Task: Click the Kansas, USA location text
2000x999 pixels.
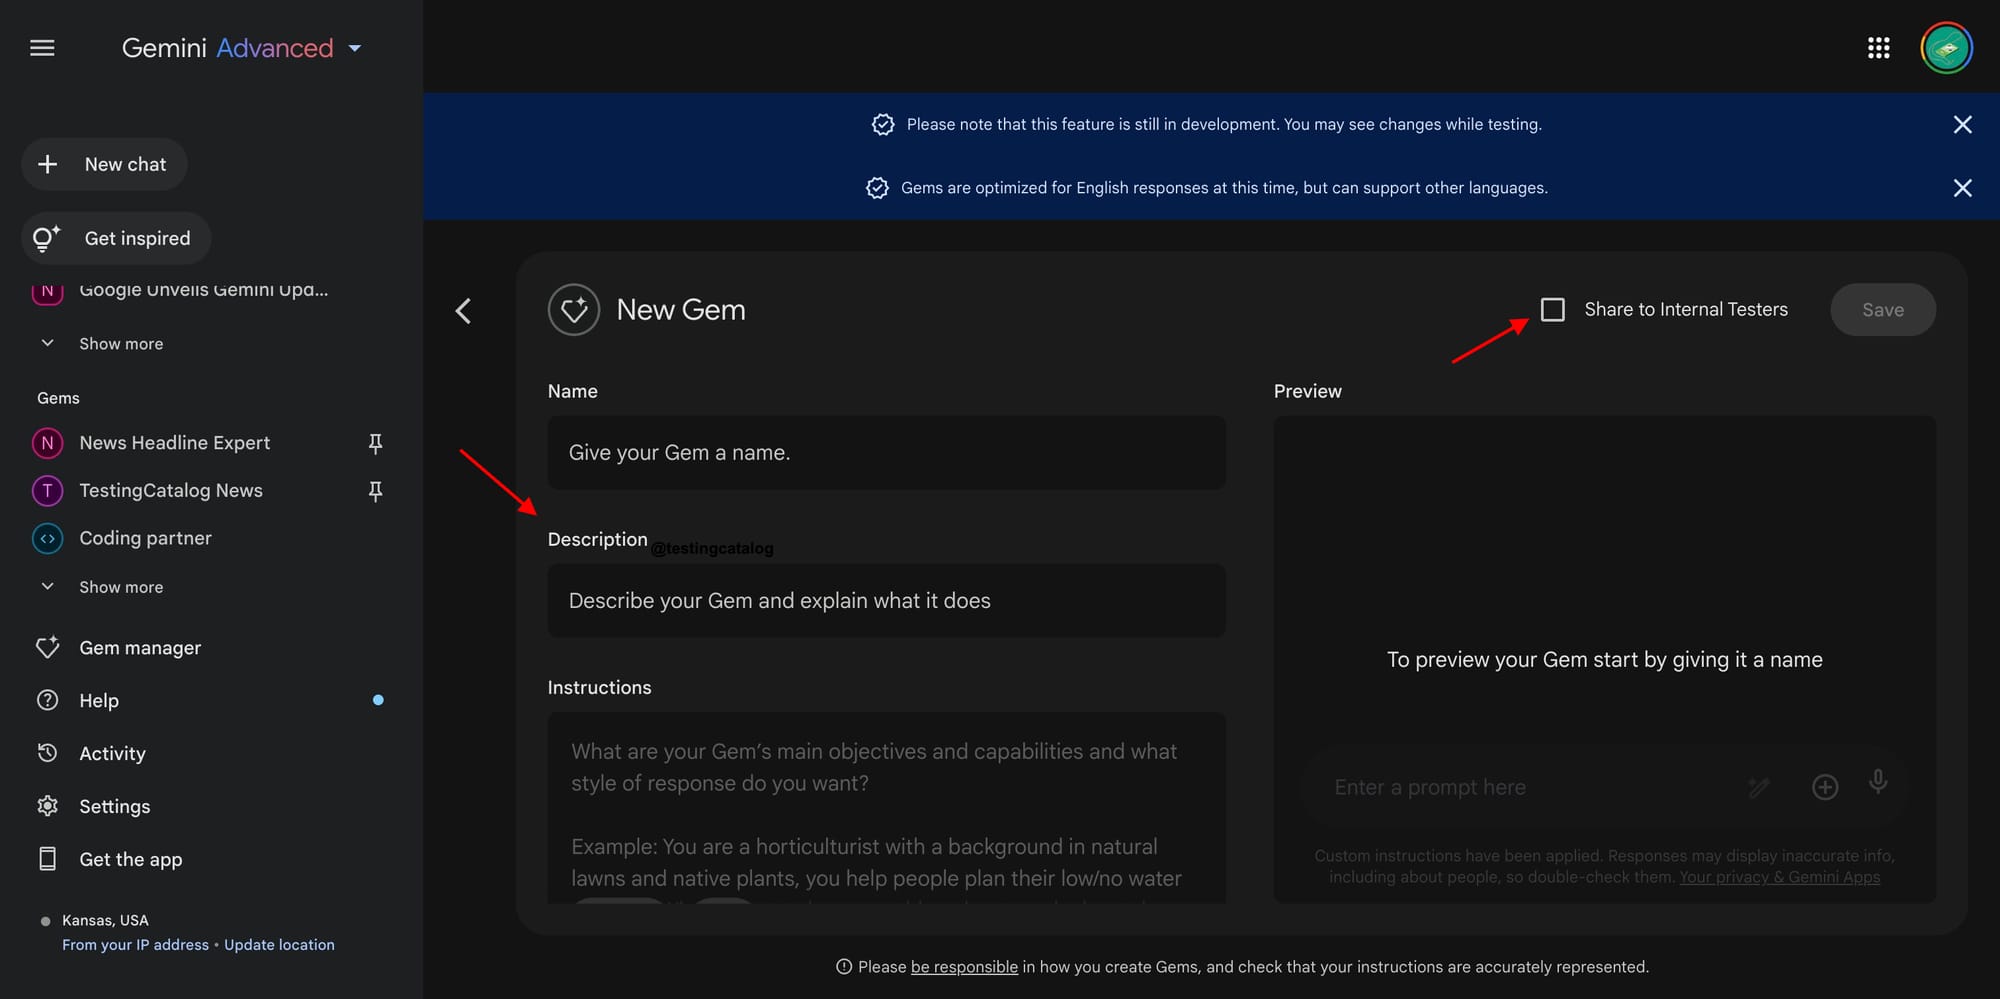Action: [x=105, y=920]
